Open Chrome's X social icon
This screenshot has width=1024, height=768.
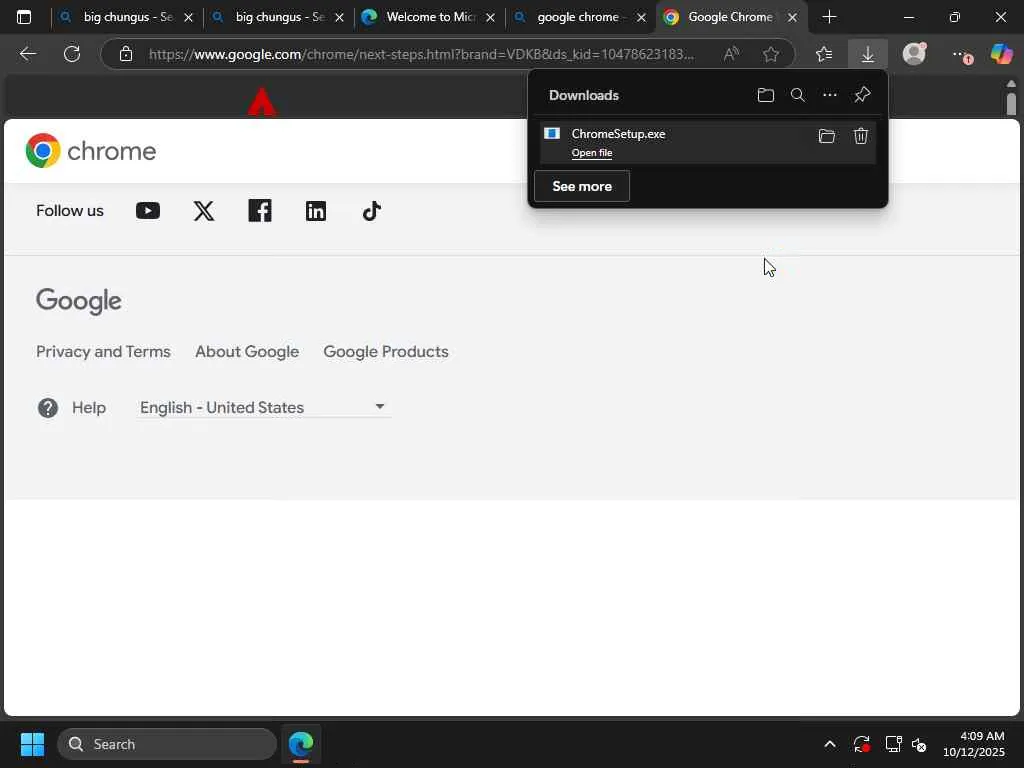click(x=204, y=211)
